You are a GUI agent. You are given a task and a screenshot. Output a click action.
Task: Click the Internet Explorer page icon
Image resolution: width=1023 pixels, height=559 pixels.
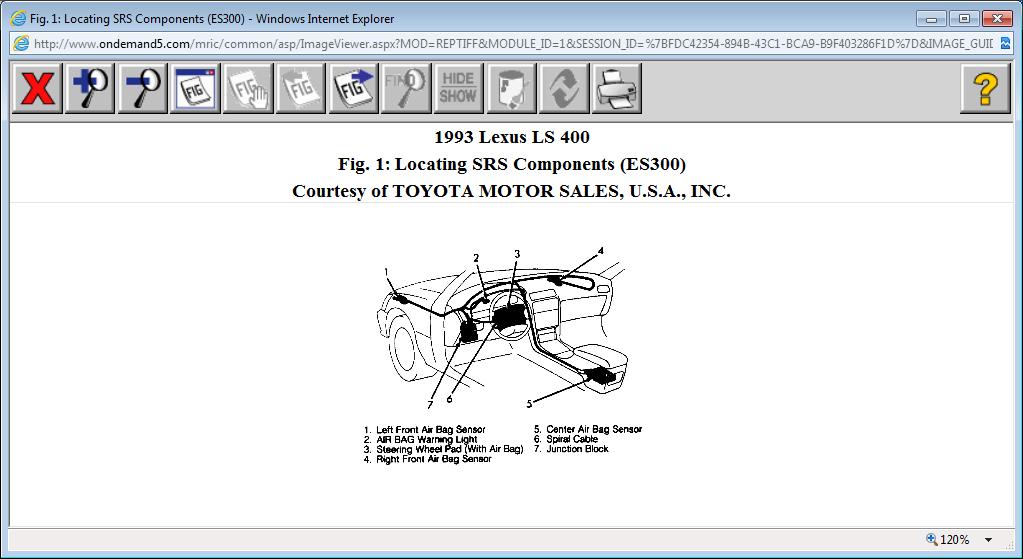(x=21, y=44)
